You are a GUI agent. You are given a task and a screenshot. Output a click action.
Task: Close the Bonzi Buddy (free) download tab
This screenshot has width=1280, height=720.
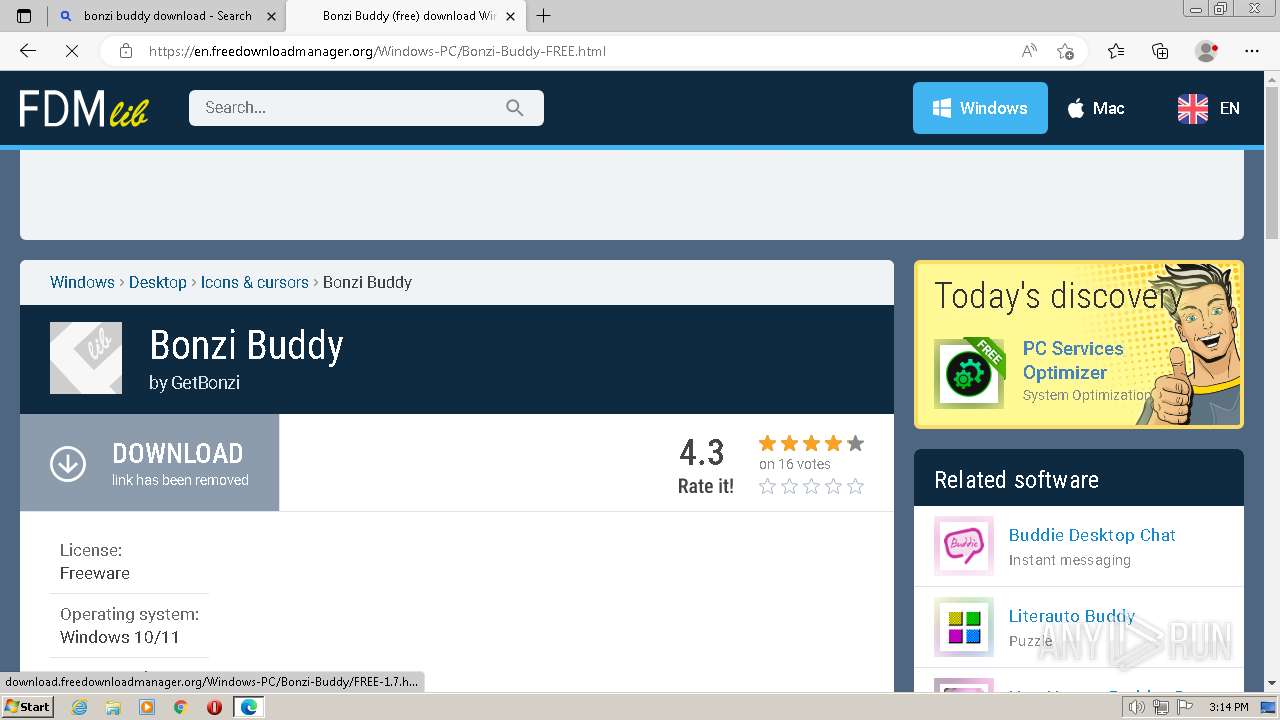click(x=510, y=16)
